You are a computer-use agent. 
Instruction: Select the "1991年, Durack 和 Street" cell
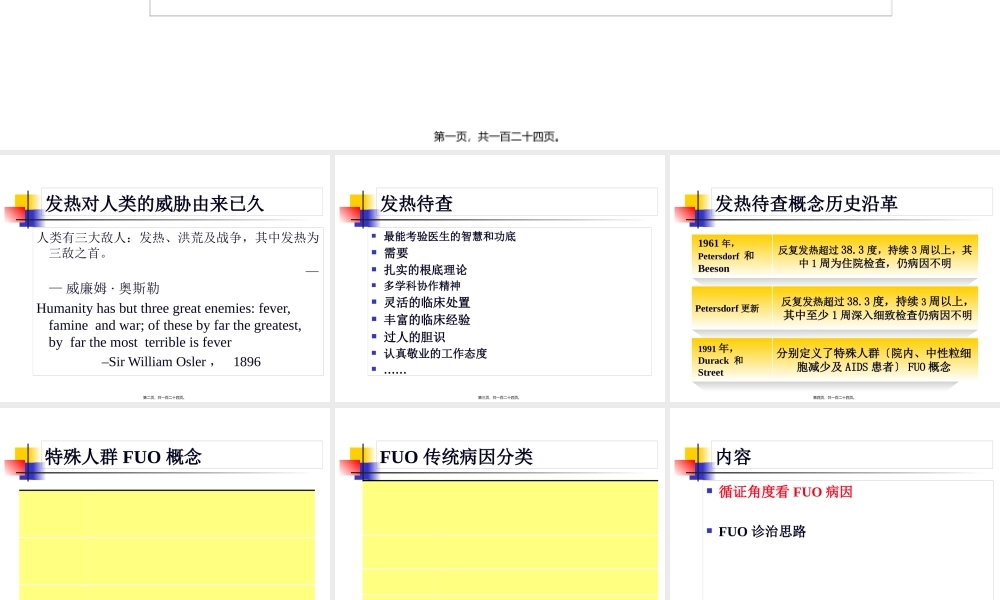tap(731, 359)
